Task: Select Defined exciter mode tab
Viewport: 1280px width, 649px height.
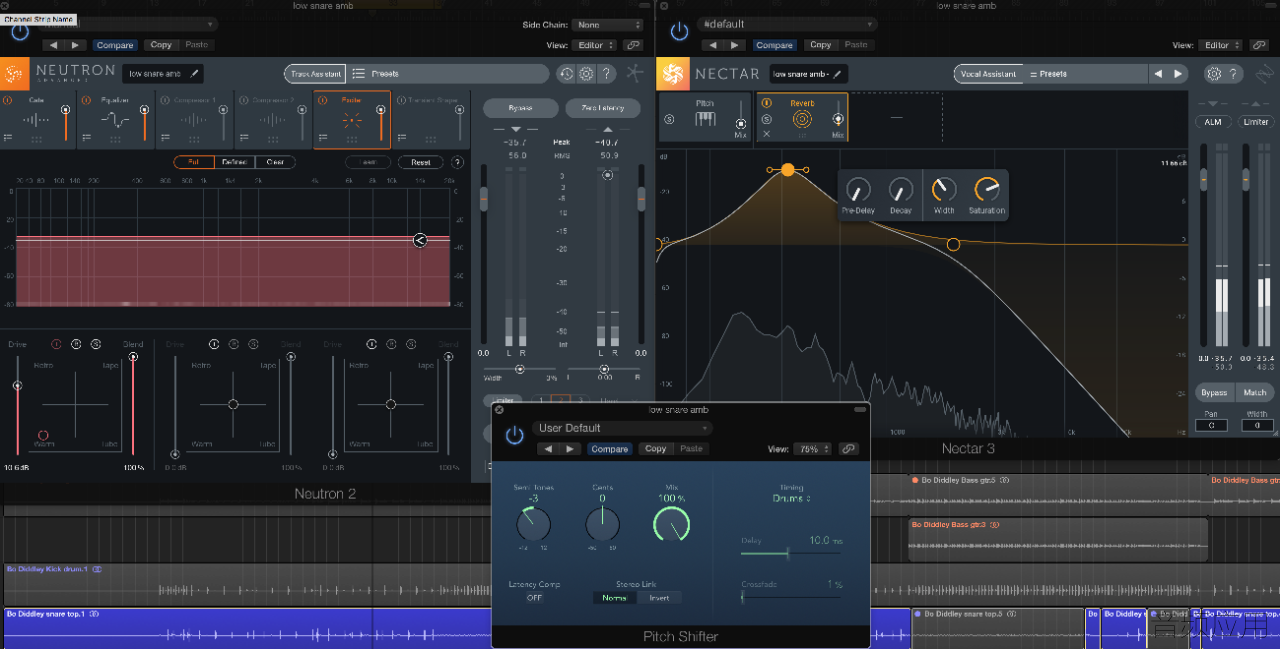Action: (234, 162)
